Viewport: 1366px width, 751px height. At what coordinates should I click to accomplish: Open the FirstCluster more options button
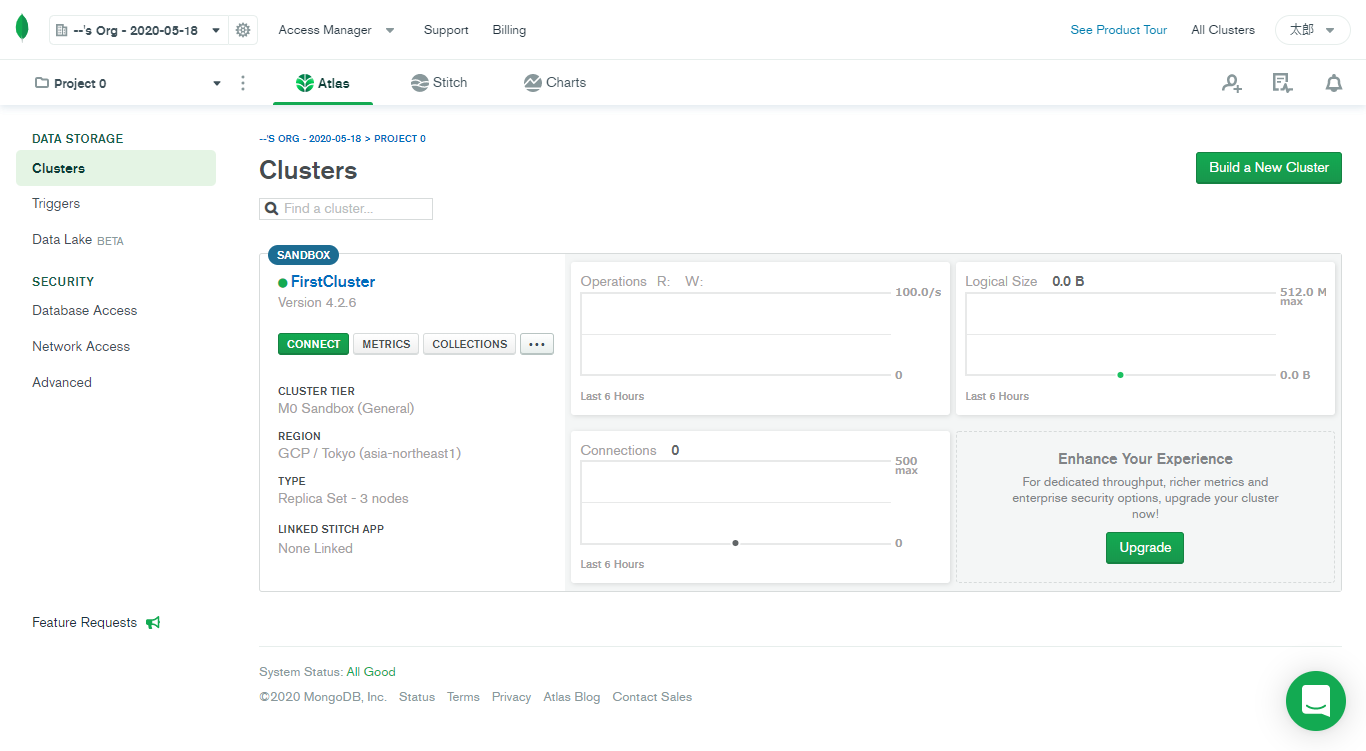537,344
